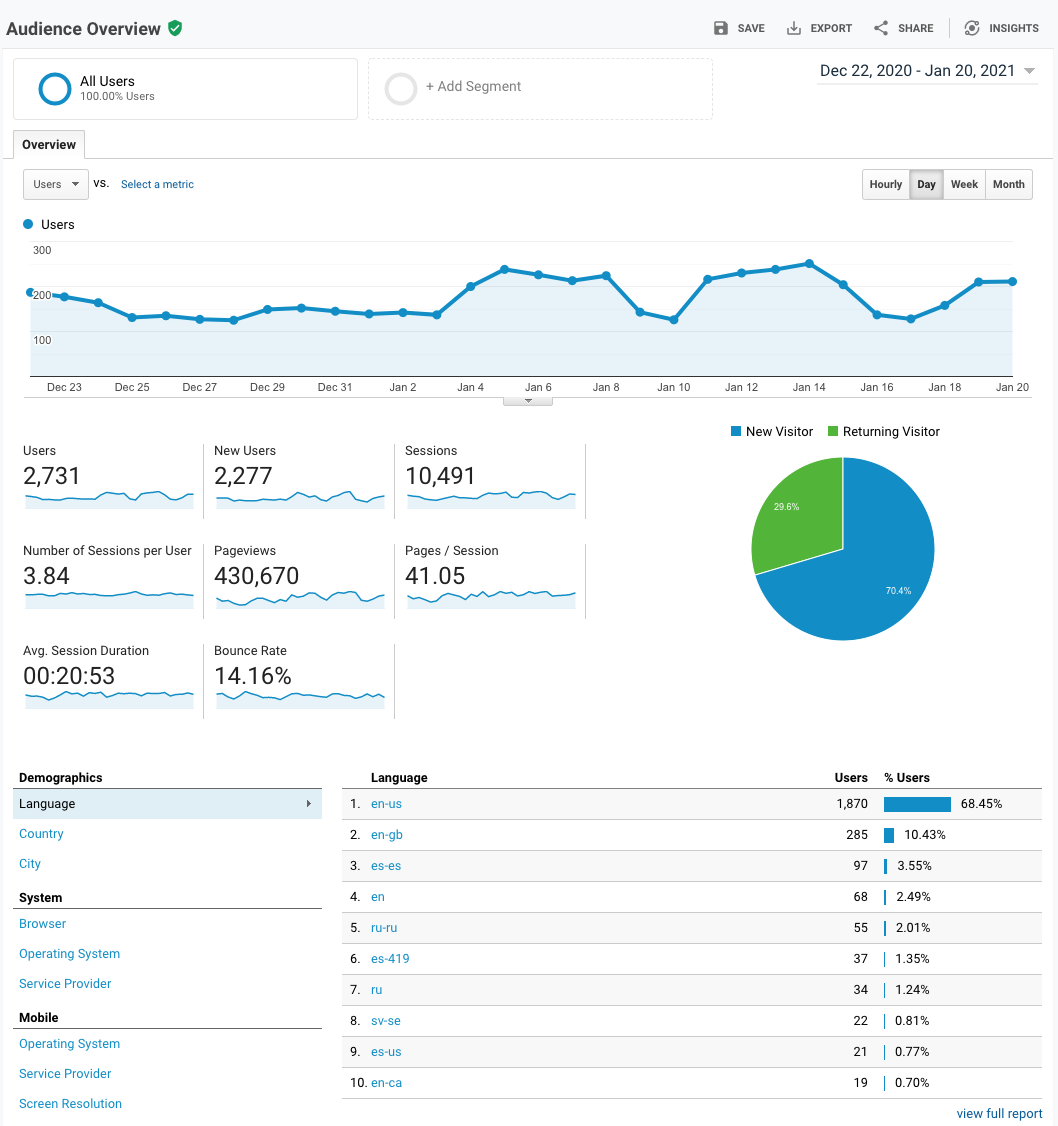Click the All Users segment circle
This screenshot has height=1126, width=1058.
[x=54, y=89]
